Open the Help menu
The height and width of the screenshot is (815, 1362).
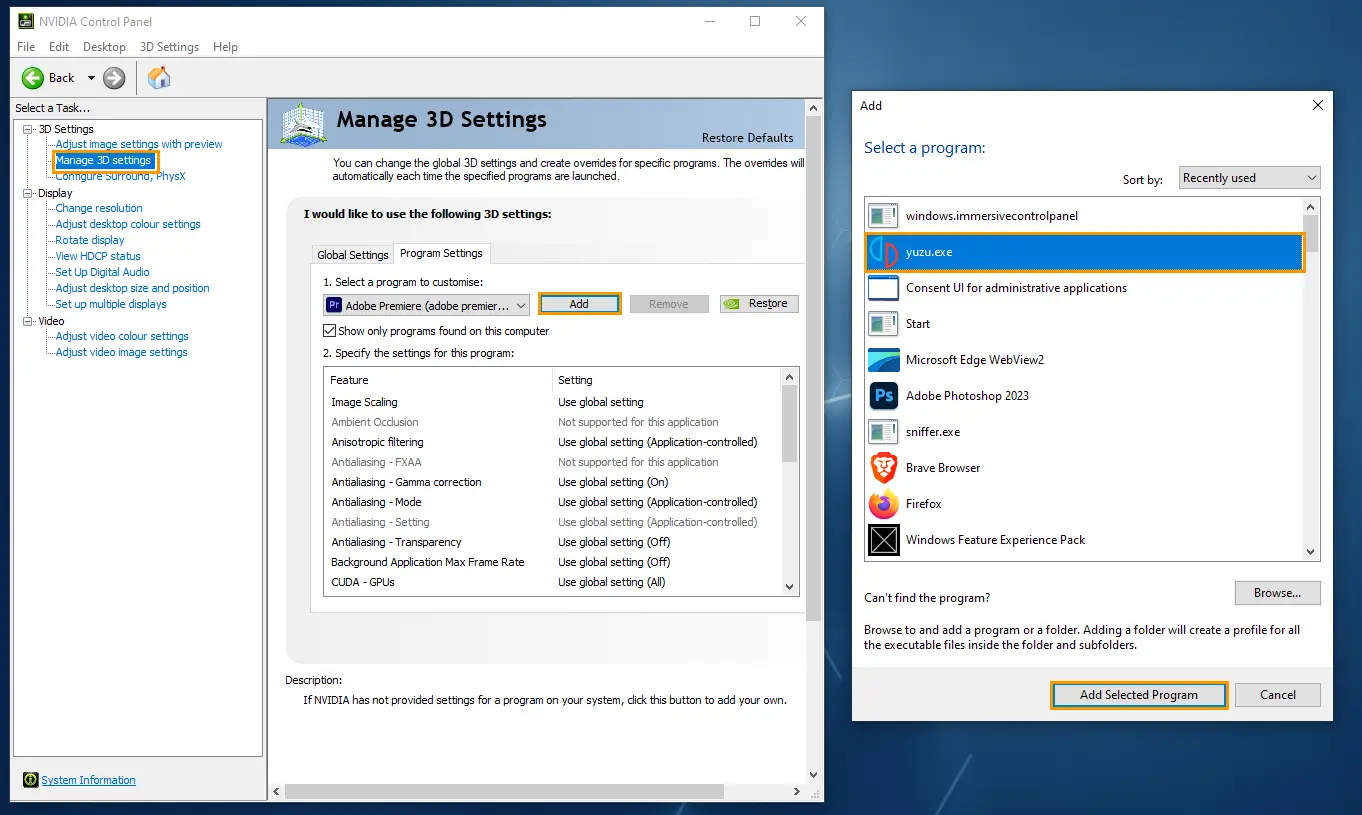(x=225, y=47)
